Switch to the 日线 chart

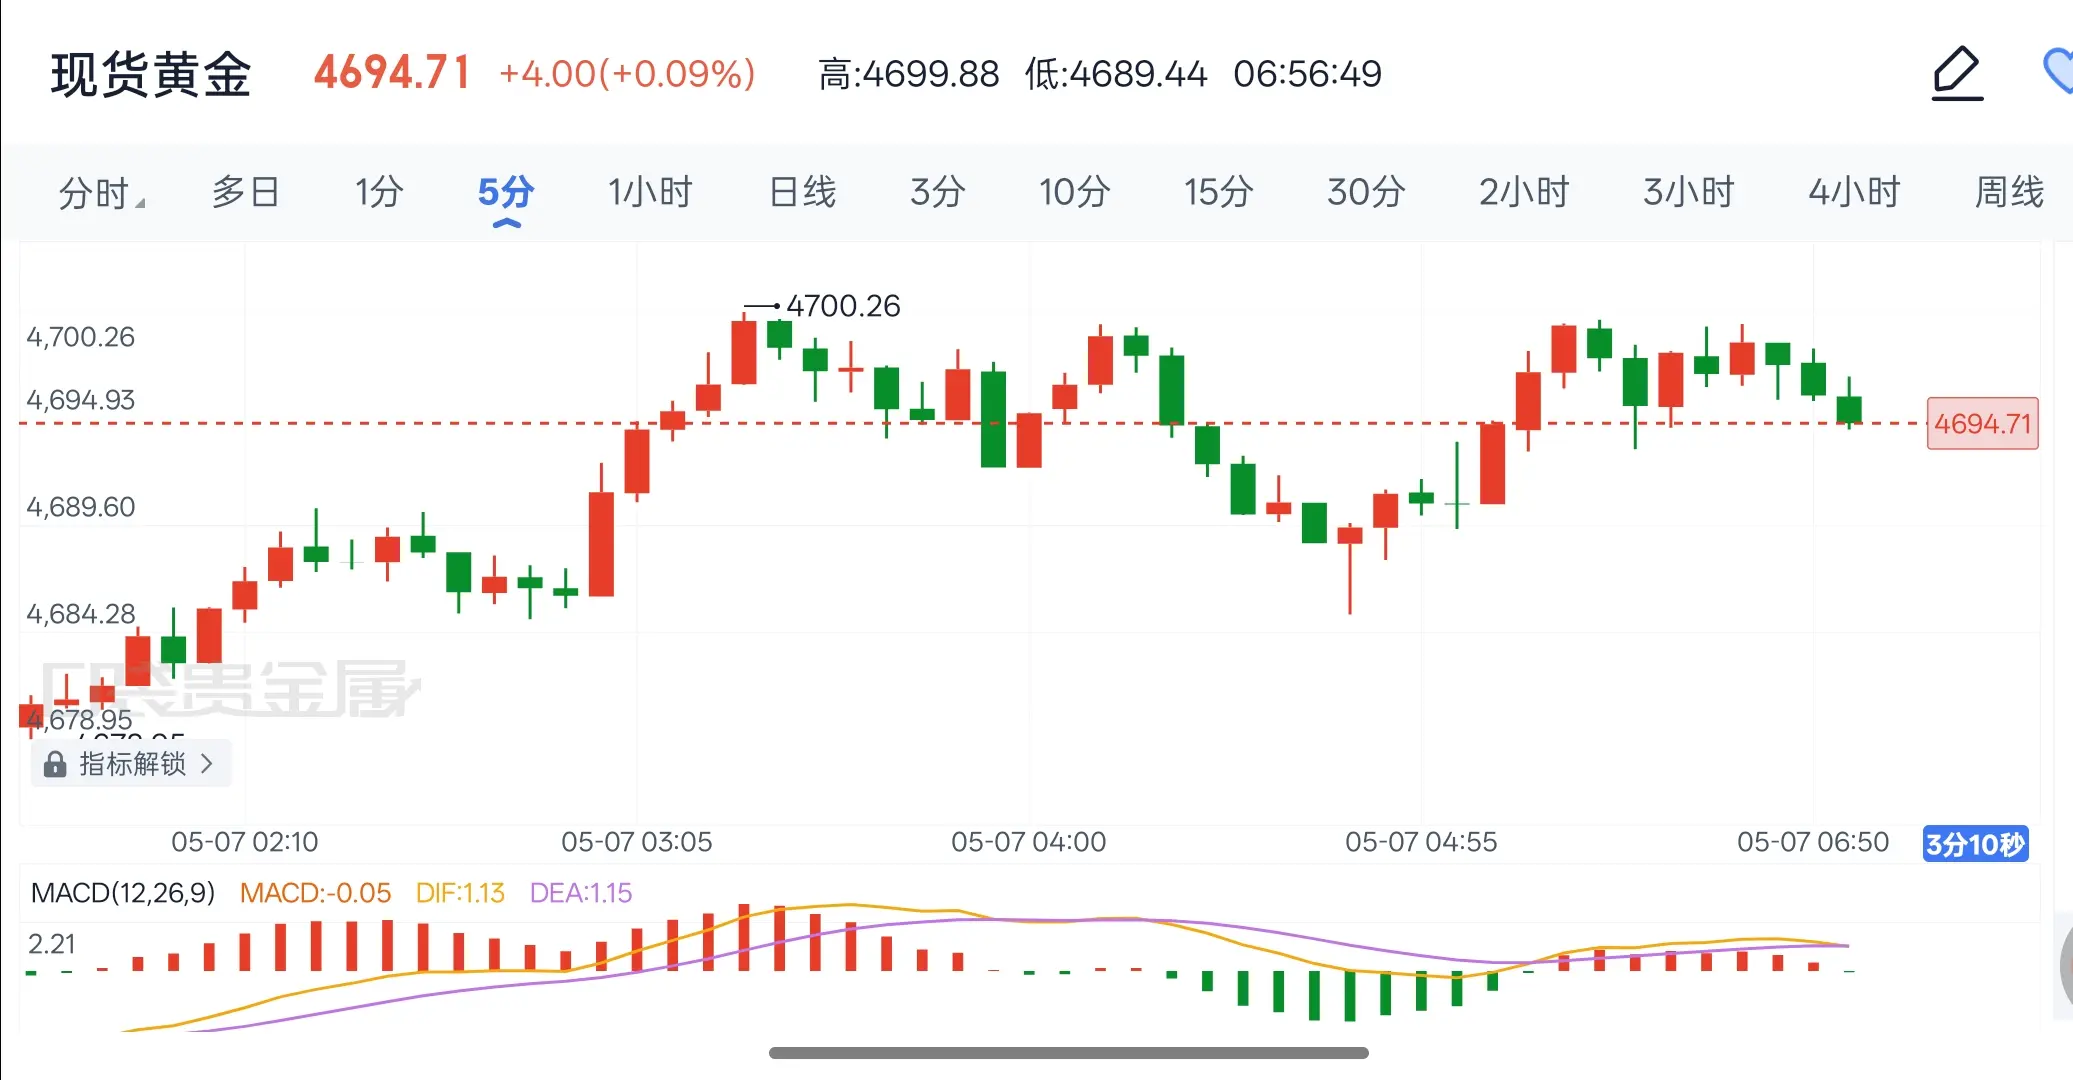click(x=802, y=191)
